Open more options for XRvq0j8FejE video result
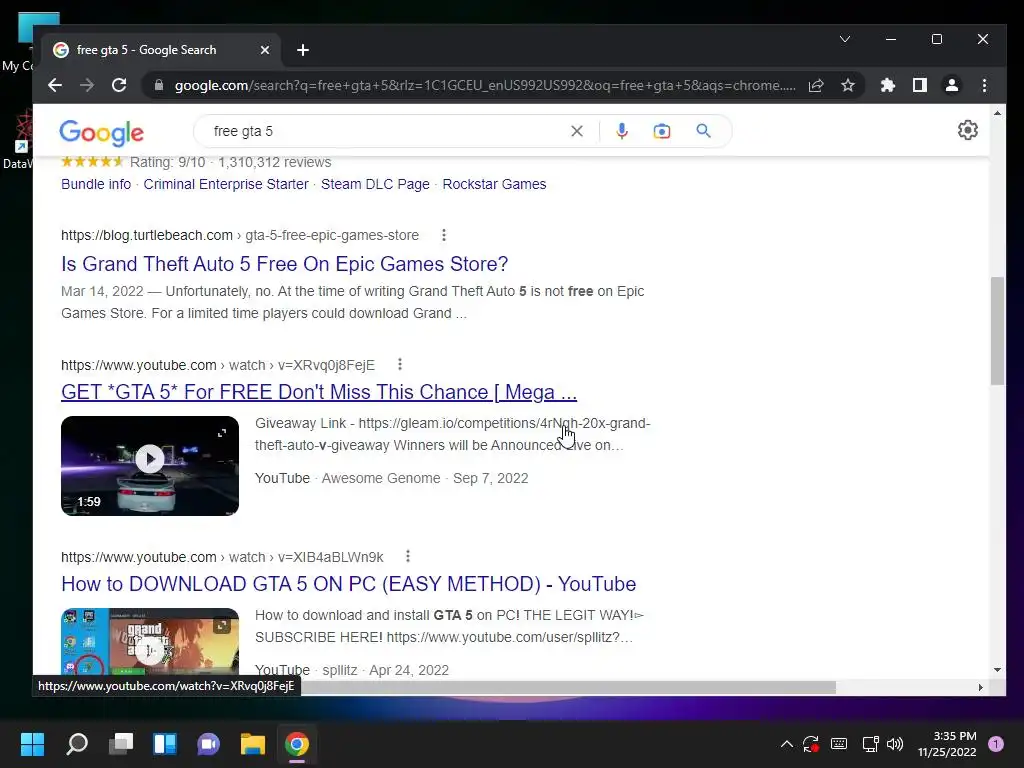Viewport: 1024px width, 768px height. (x=400, y=364)
